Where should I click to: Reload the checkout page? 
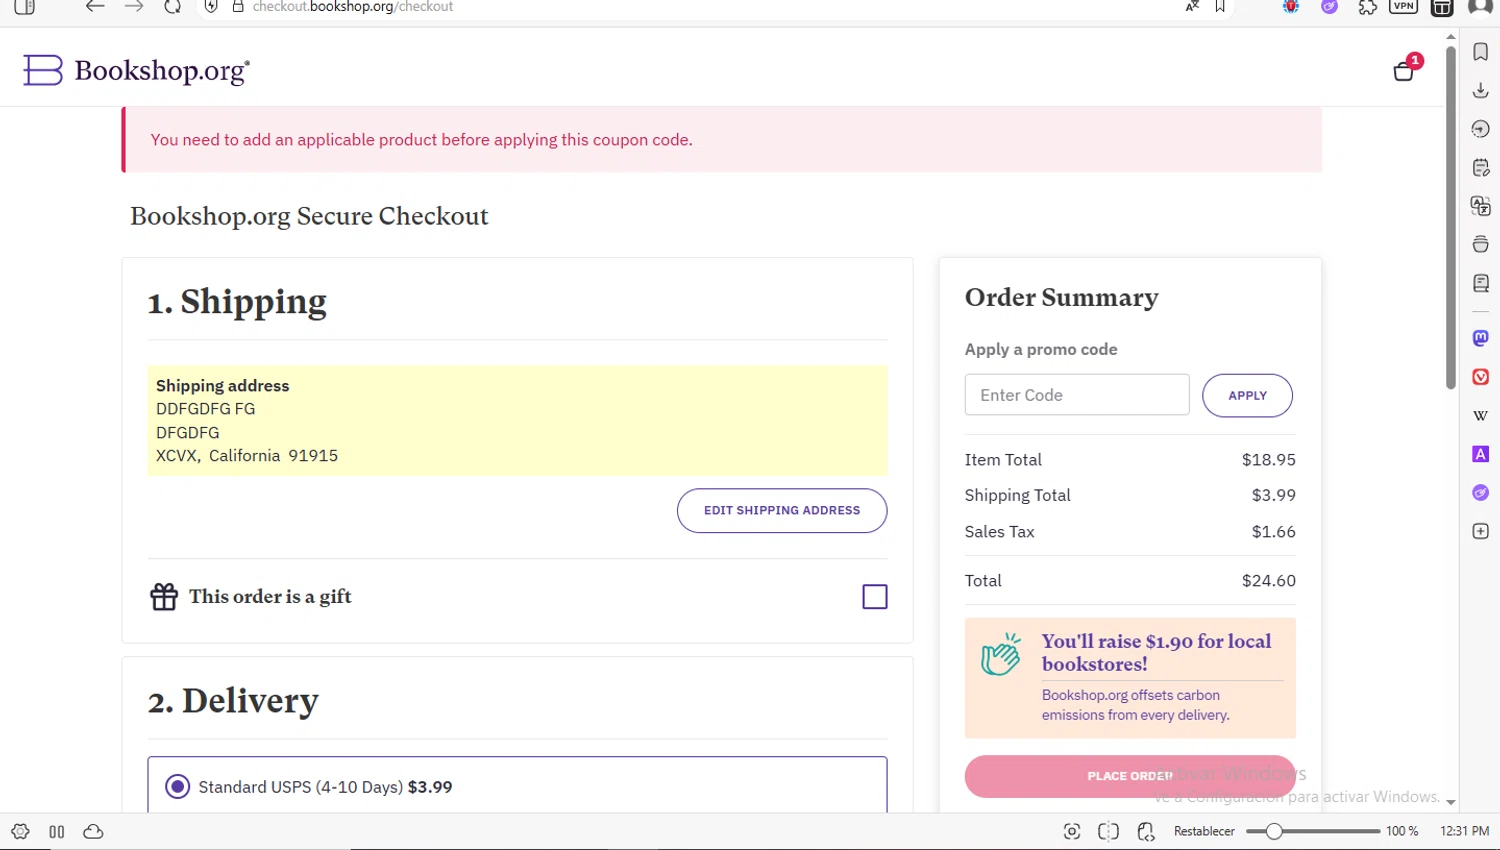172,7
